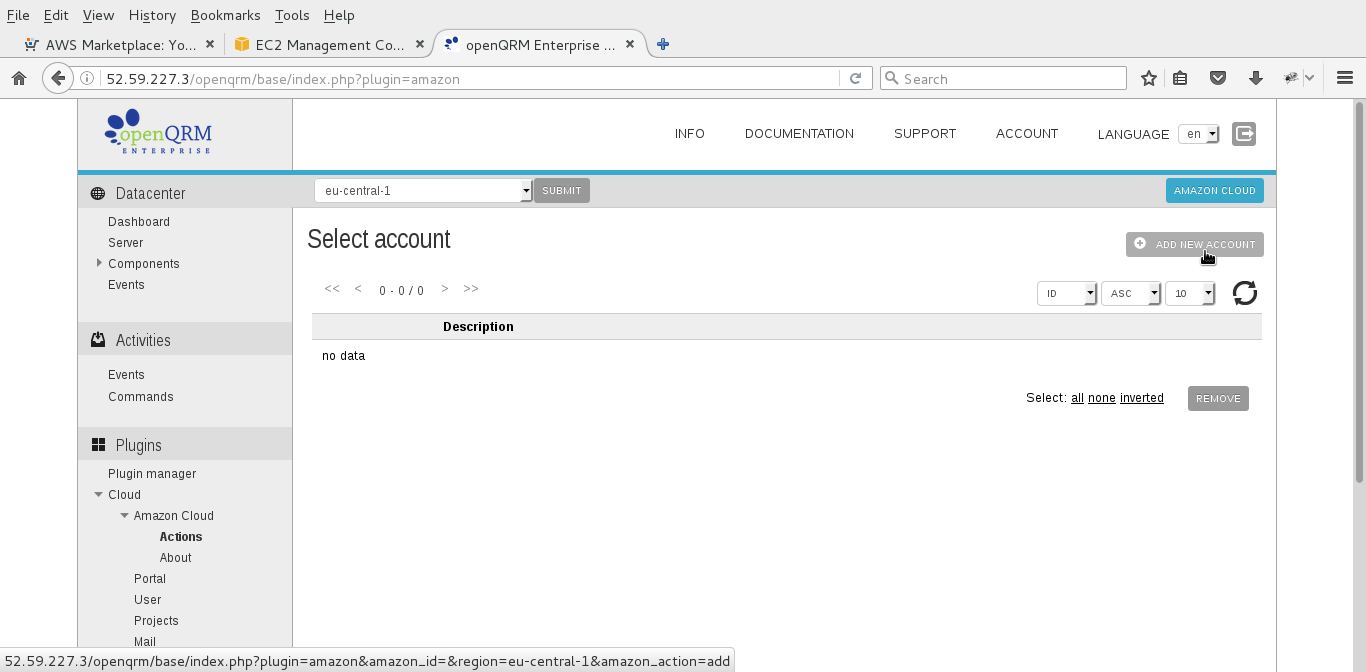Screen dimensions: 1366x672
Task: Open the sort field dropdown showing ID
Action: point(1067,293)
